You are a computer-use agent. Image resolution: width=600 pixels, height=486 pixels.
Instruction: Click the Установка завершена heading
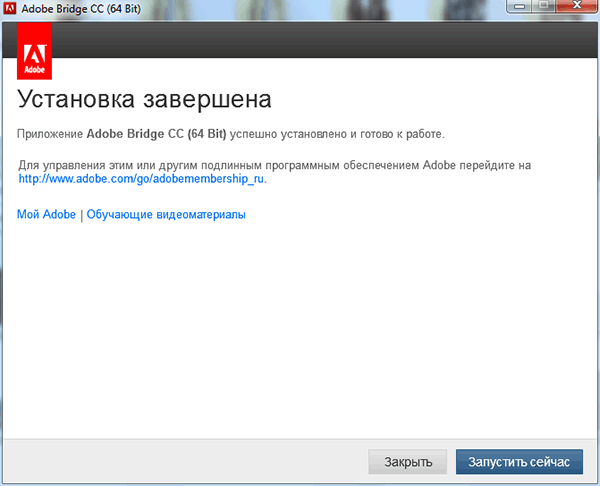pos(144,99)
